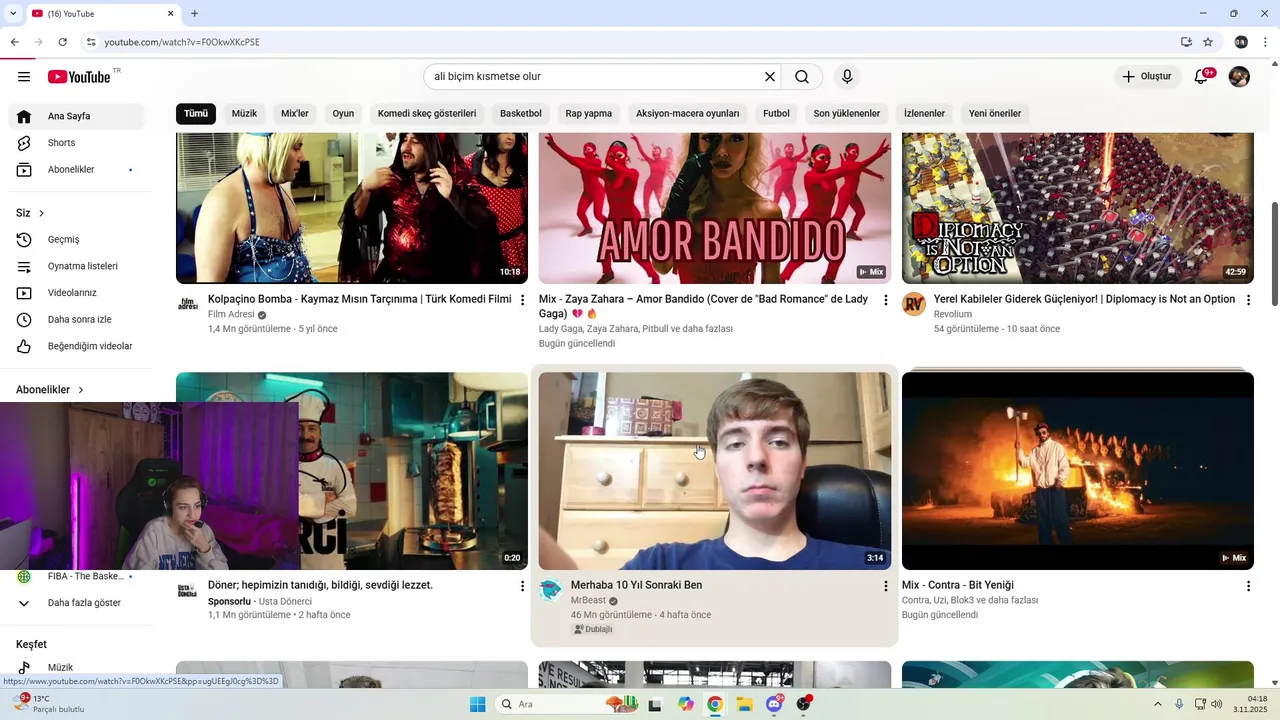This screenshot has width=1280, height=720.
Task: Open the MrBeast channel avatar
Action: tap(551, 590)
